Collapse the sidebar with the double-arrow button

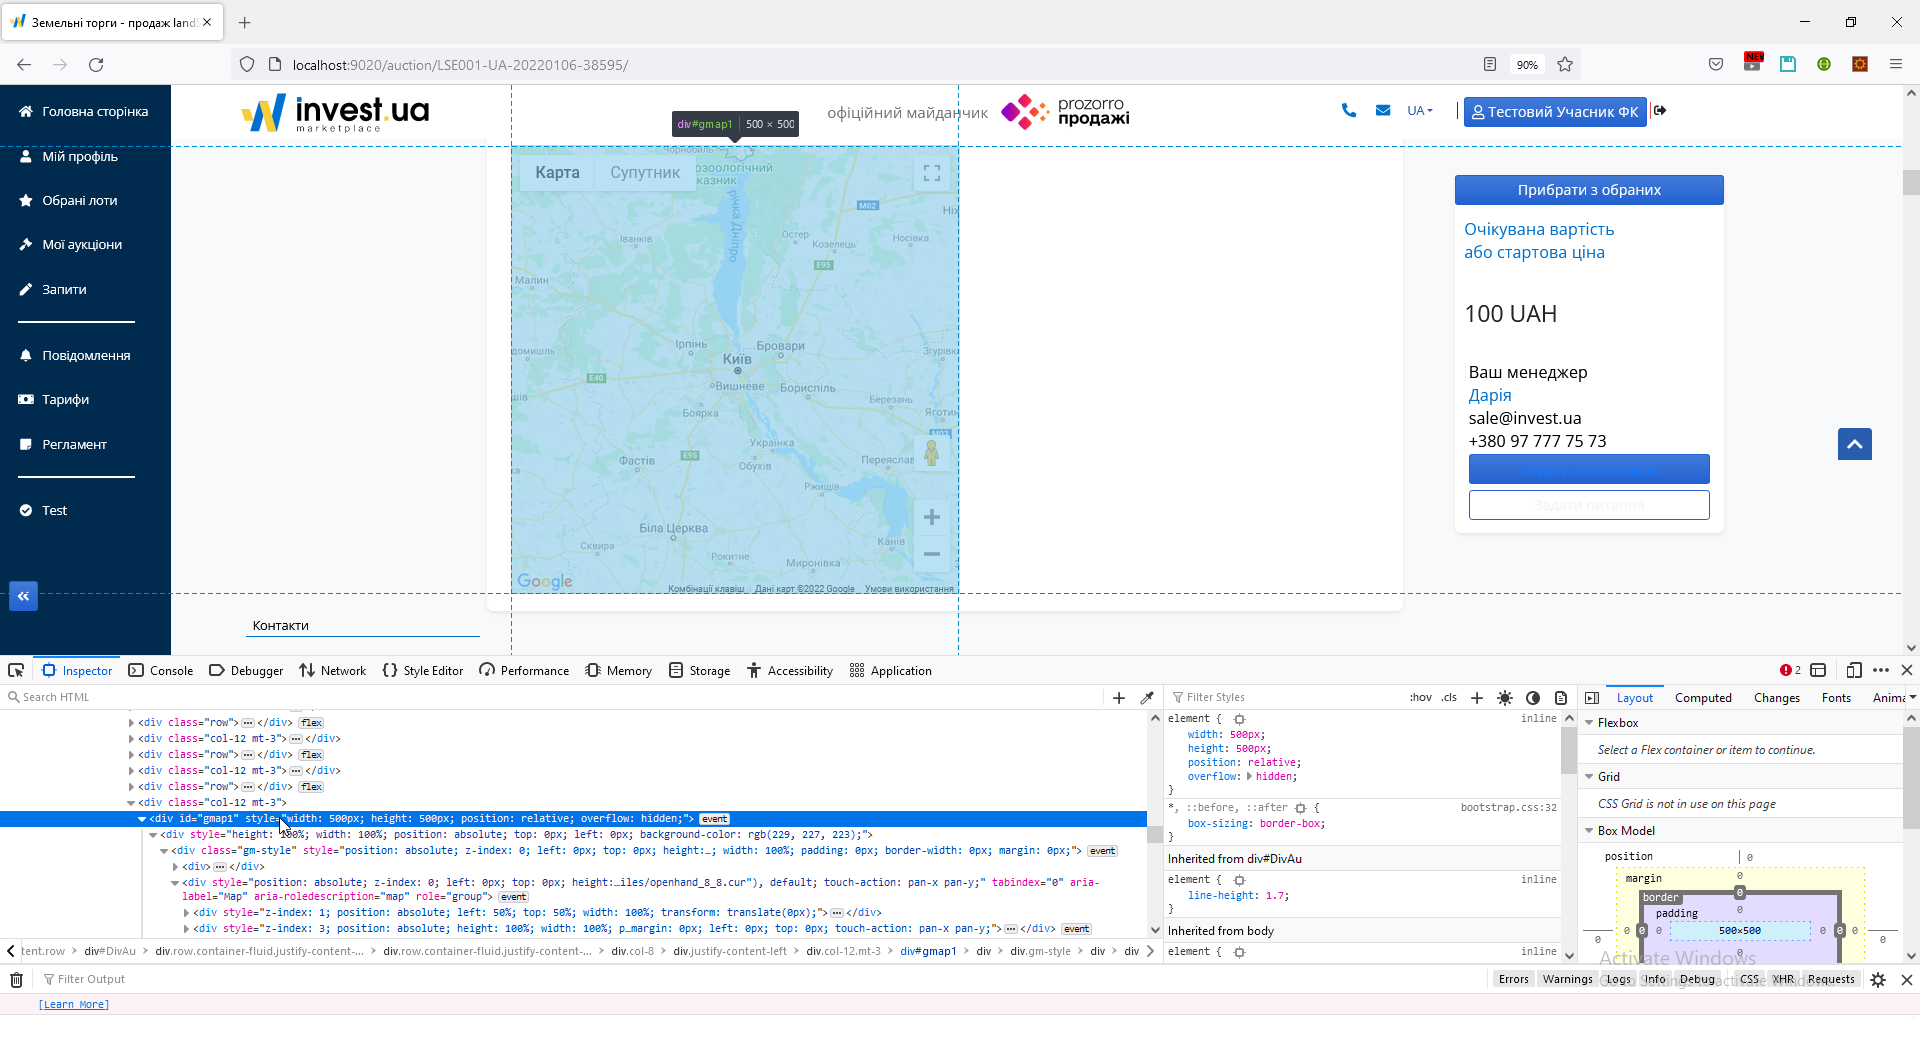coord(24,596)
